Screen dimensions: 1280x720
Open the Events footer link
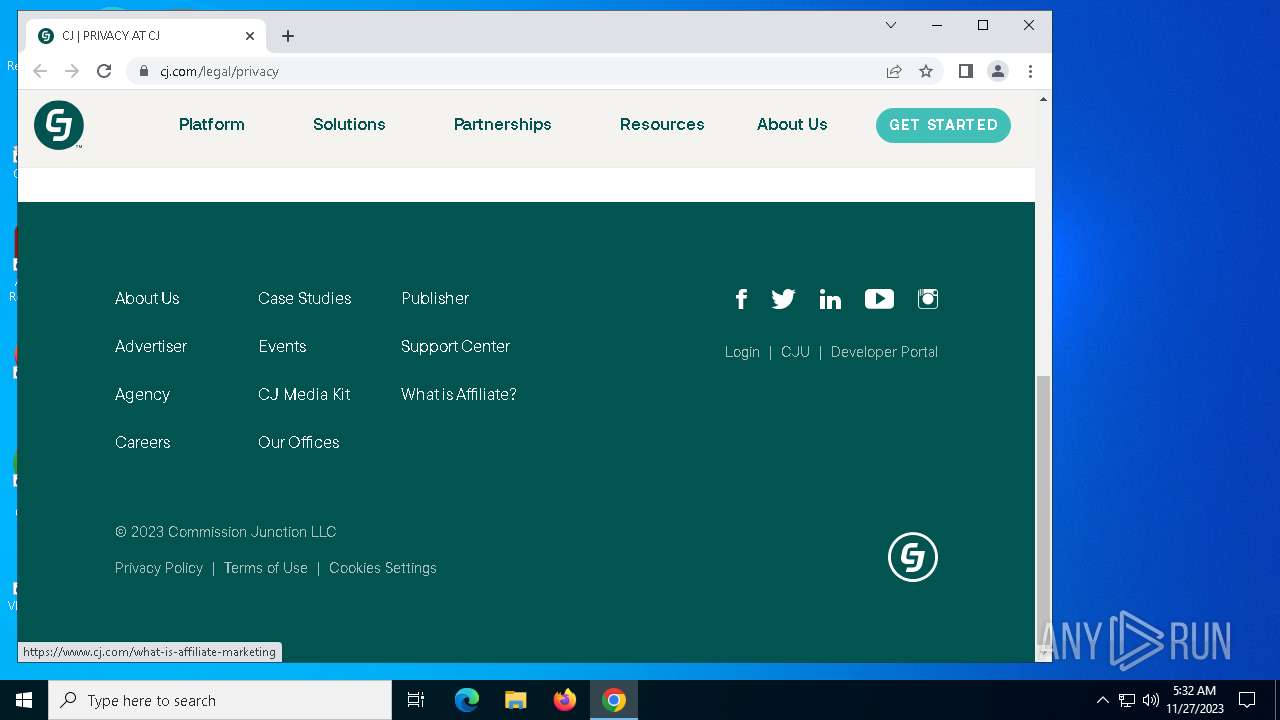(x=282, y=346)
